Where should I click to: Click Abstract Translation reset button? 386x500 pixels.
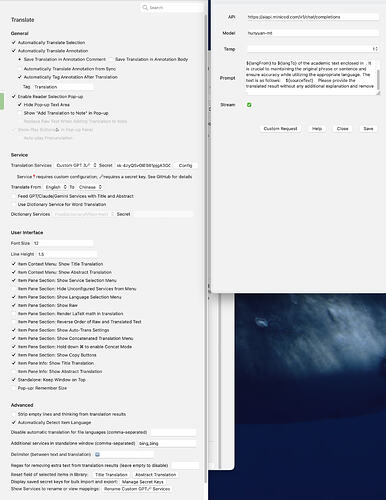(155, 474)
